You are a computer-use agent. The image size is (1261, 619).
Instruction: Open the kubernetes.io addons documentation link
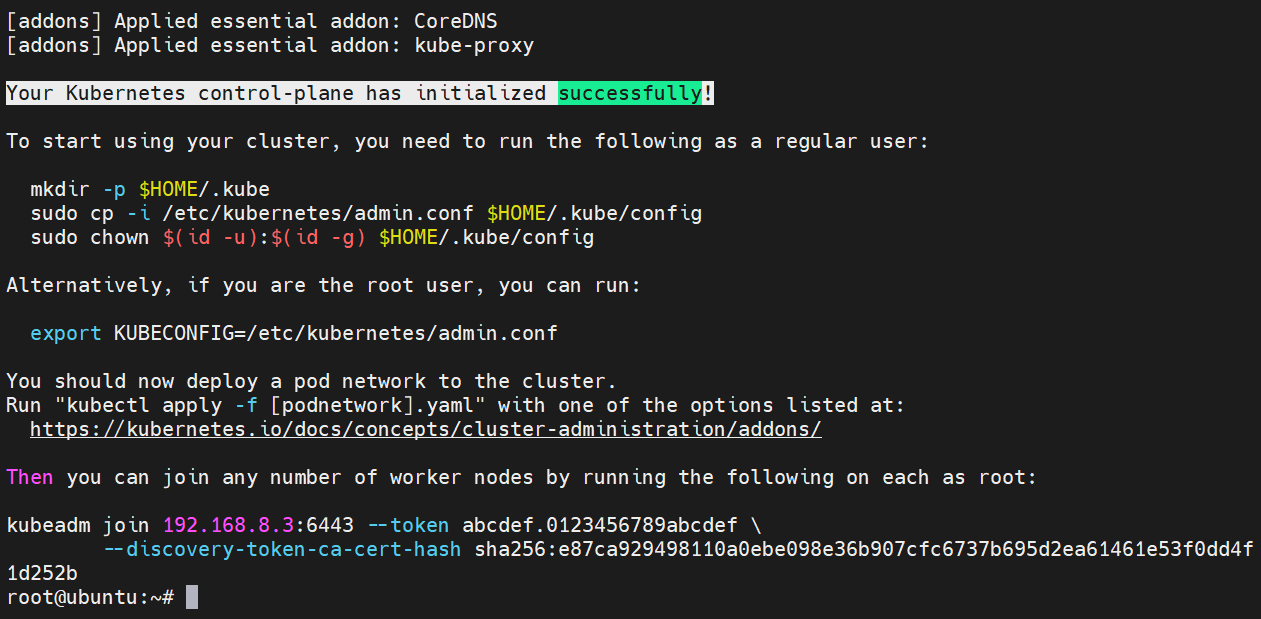[425, 429]
